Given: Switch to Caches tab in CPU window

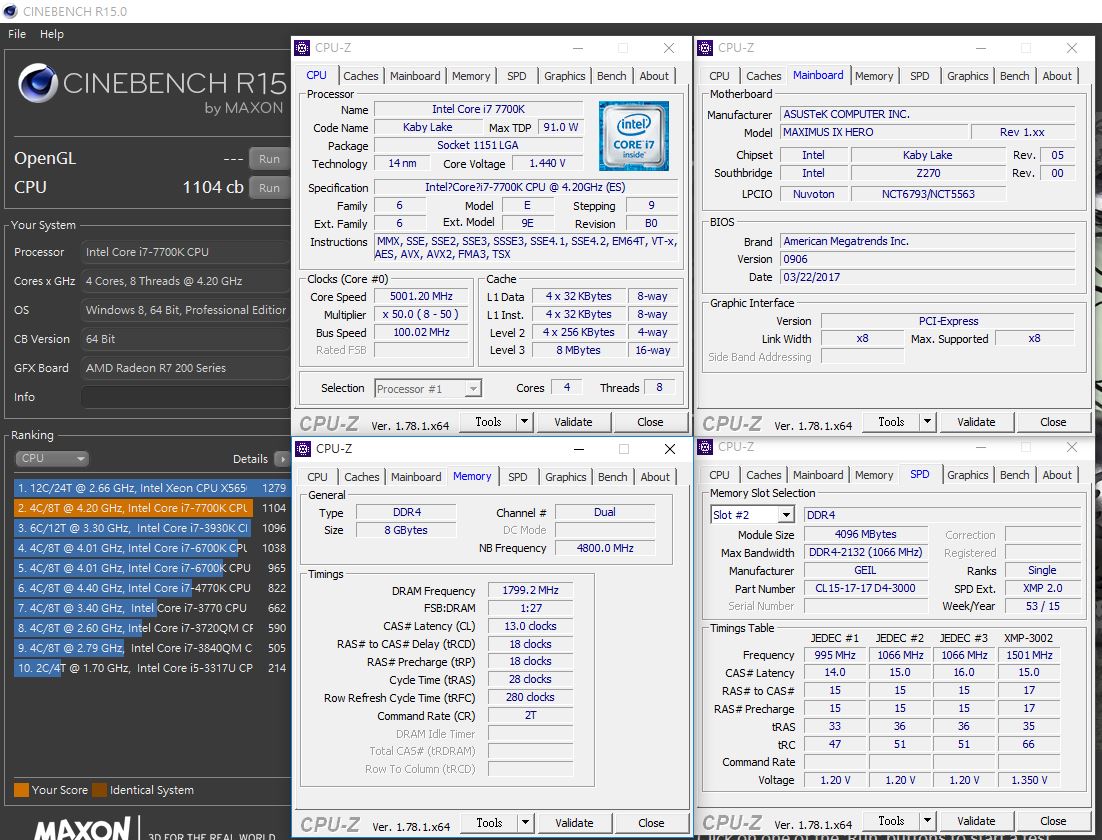Looking at the screenshot, I should (x=361, y=76).
